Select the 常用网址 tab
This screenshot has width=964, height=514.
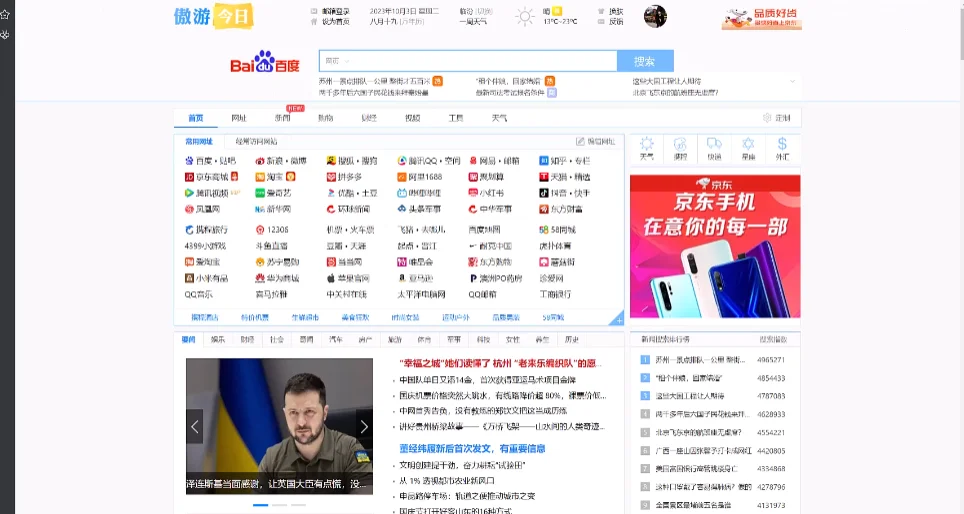pos(199,141)
